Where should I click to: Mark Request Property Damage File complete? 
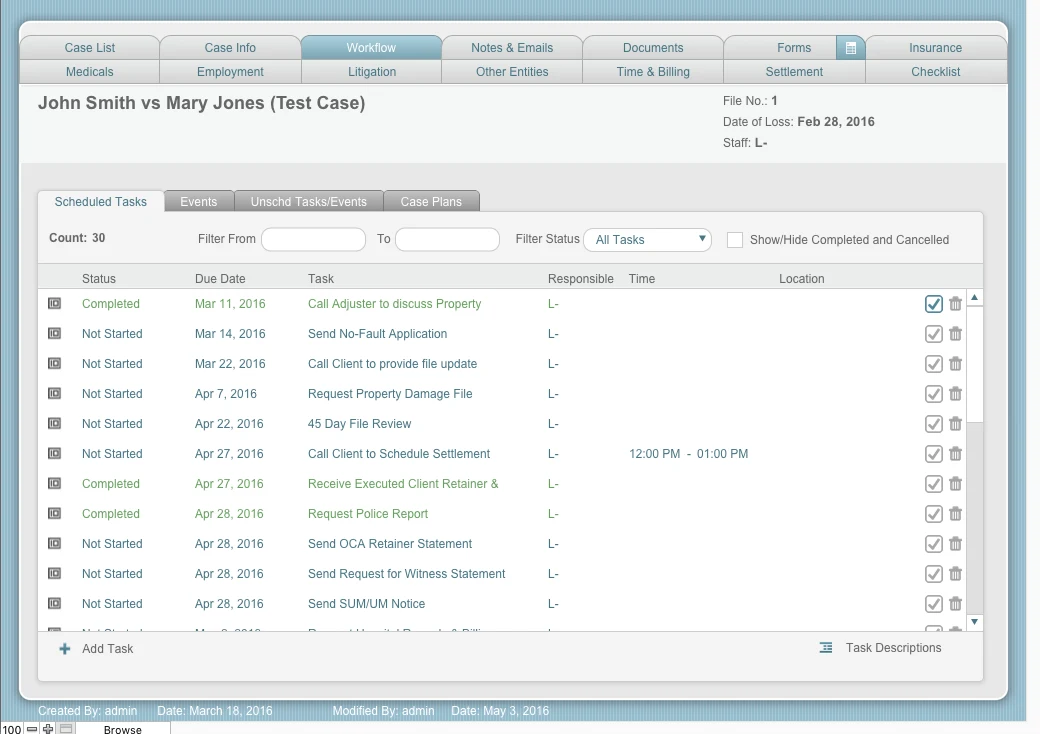coord(933,393)
